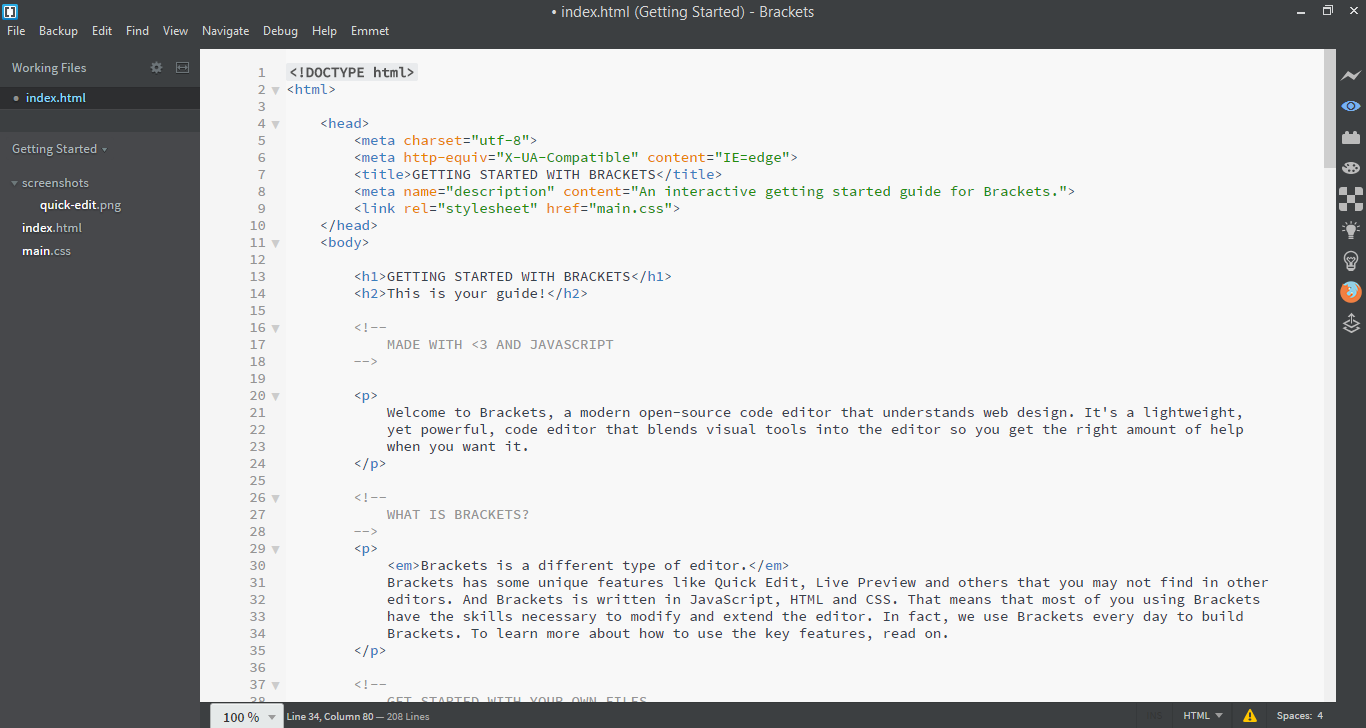Open quick-edit.png in the file tree
The height and width of the screenshot is (728, 1366).
[x=80, y=205]
